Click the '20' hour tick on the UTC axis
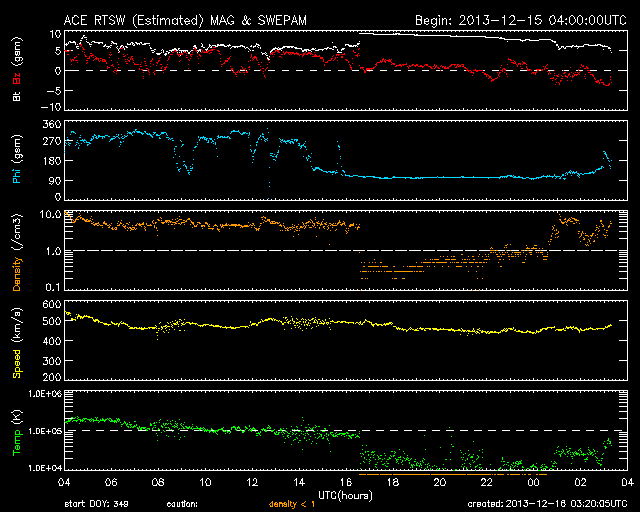This screenshot has width=640, height=512. pyautogui.click(x=440, y=482)
